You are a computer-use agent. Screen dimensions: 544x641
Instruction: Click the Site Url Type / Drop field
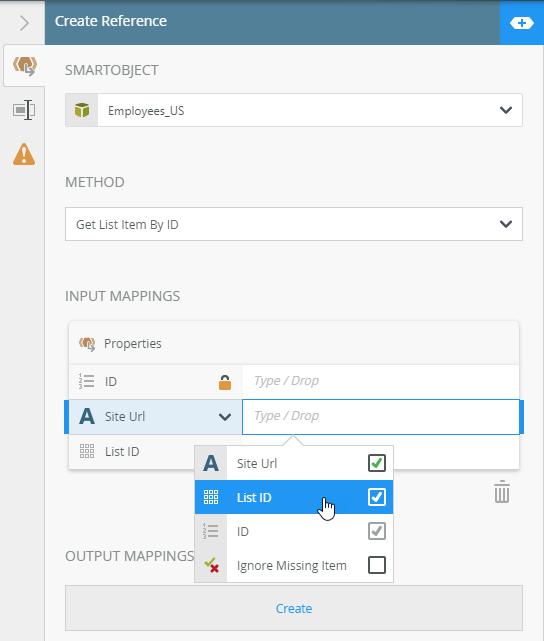coord(381,417)
